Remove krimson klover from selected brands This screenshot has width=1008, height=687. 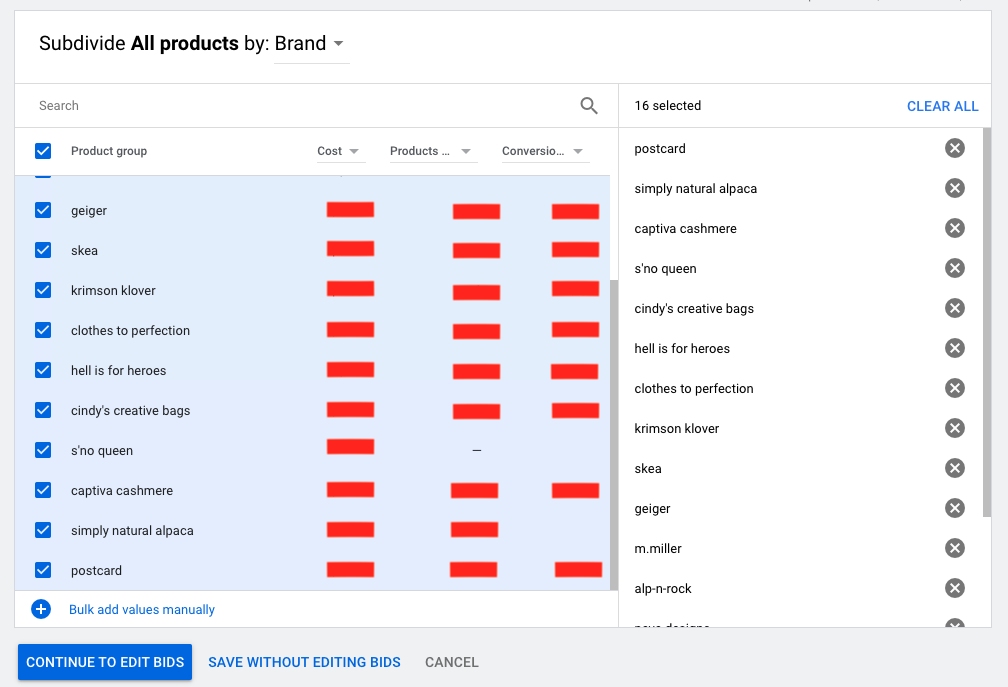955,428
